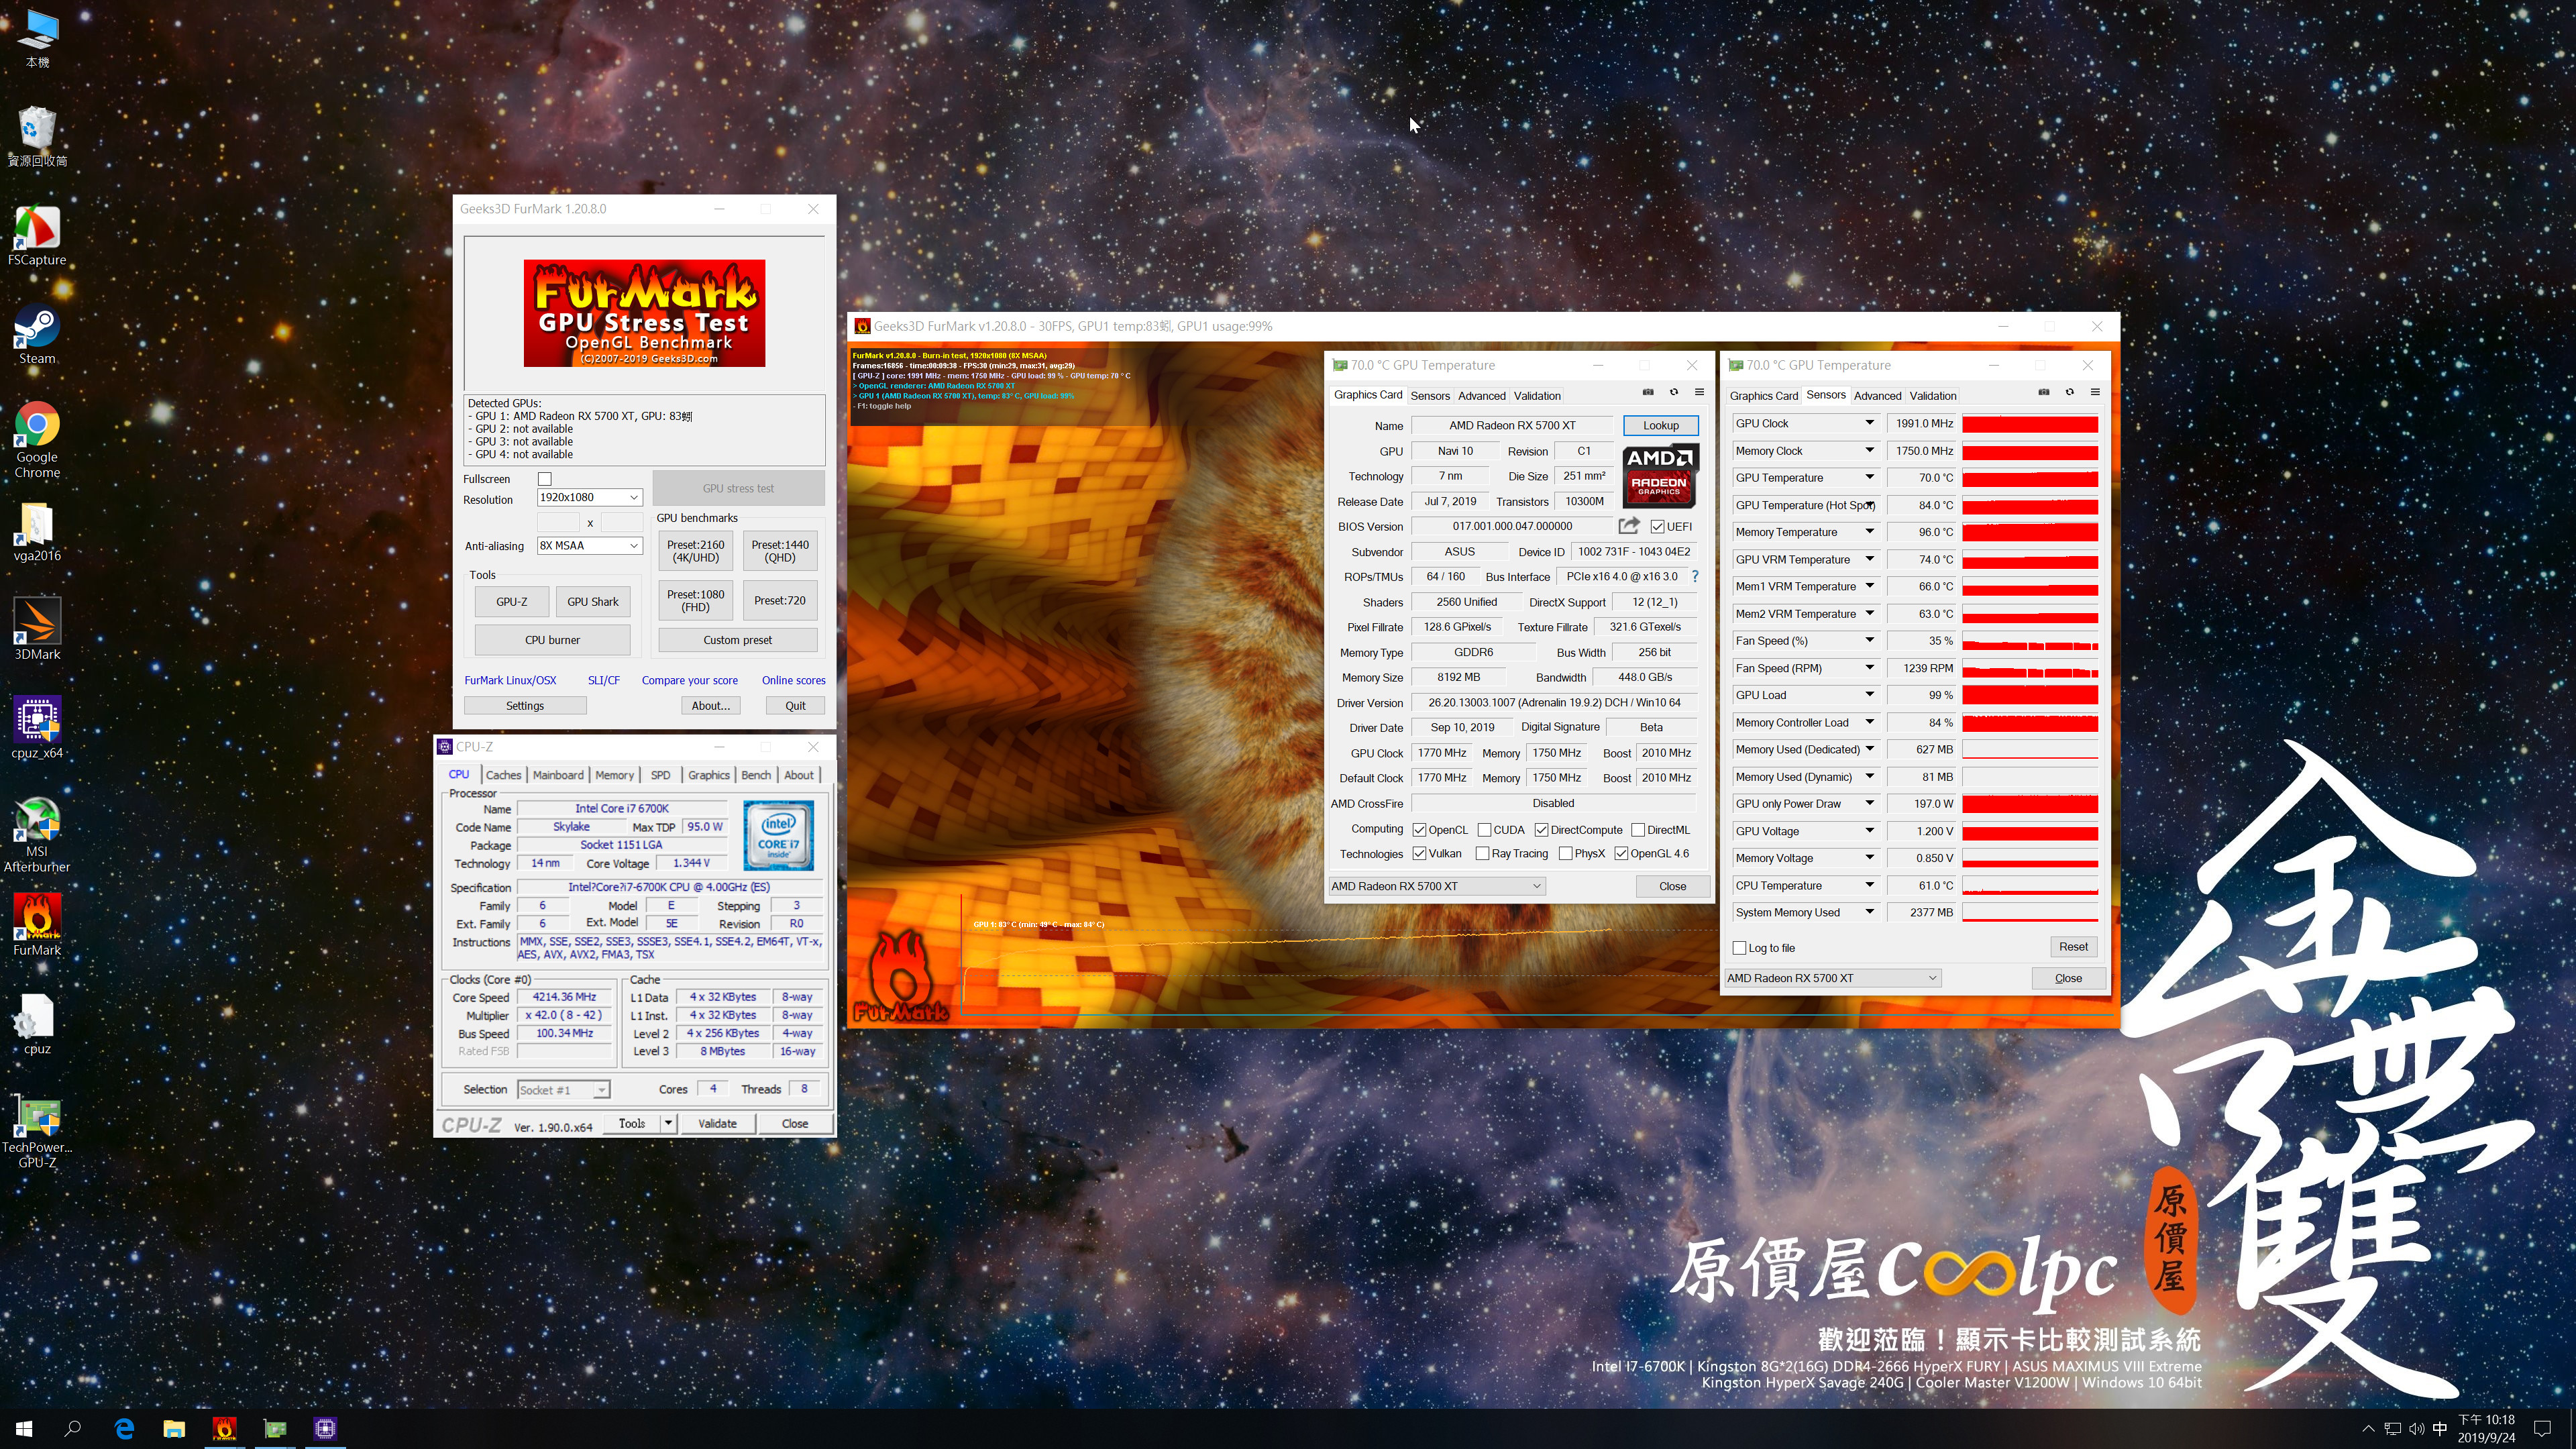The height and width of the screenshot is (1449, 2576).
Task: Click screenshot camera icon in GPU-Z Sensors window
Action: (2044, 392)
